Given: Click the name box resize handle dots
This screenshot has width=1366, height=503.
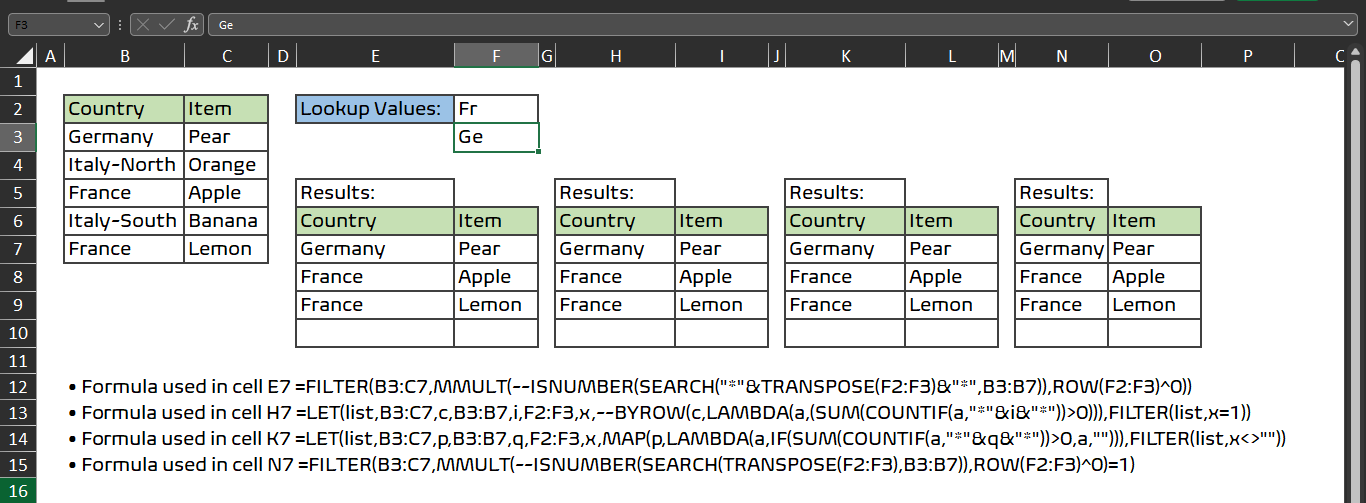Looking at the screenshot, I should 120,25.
